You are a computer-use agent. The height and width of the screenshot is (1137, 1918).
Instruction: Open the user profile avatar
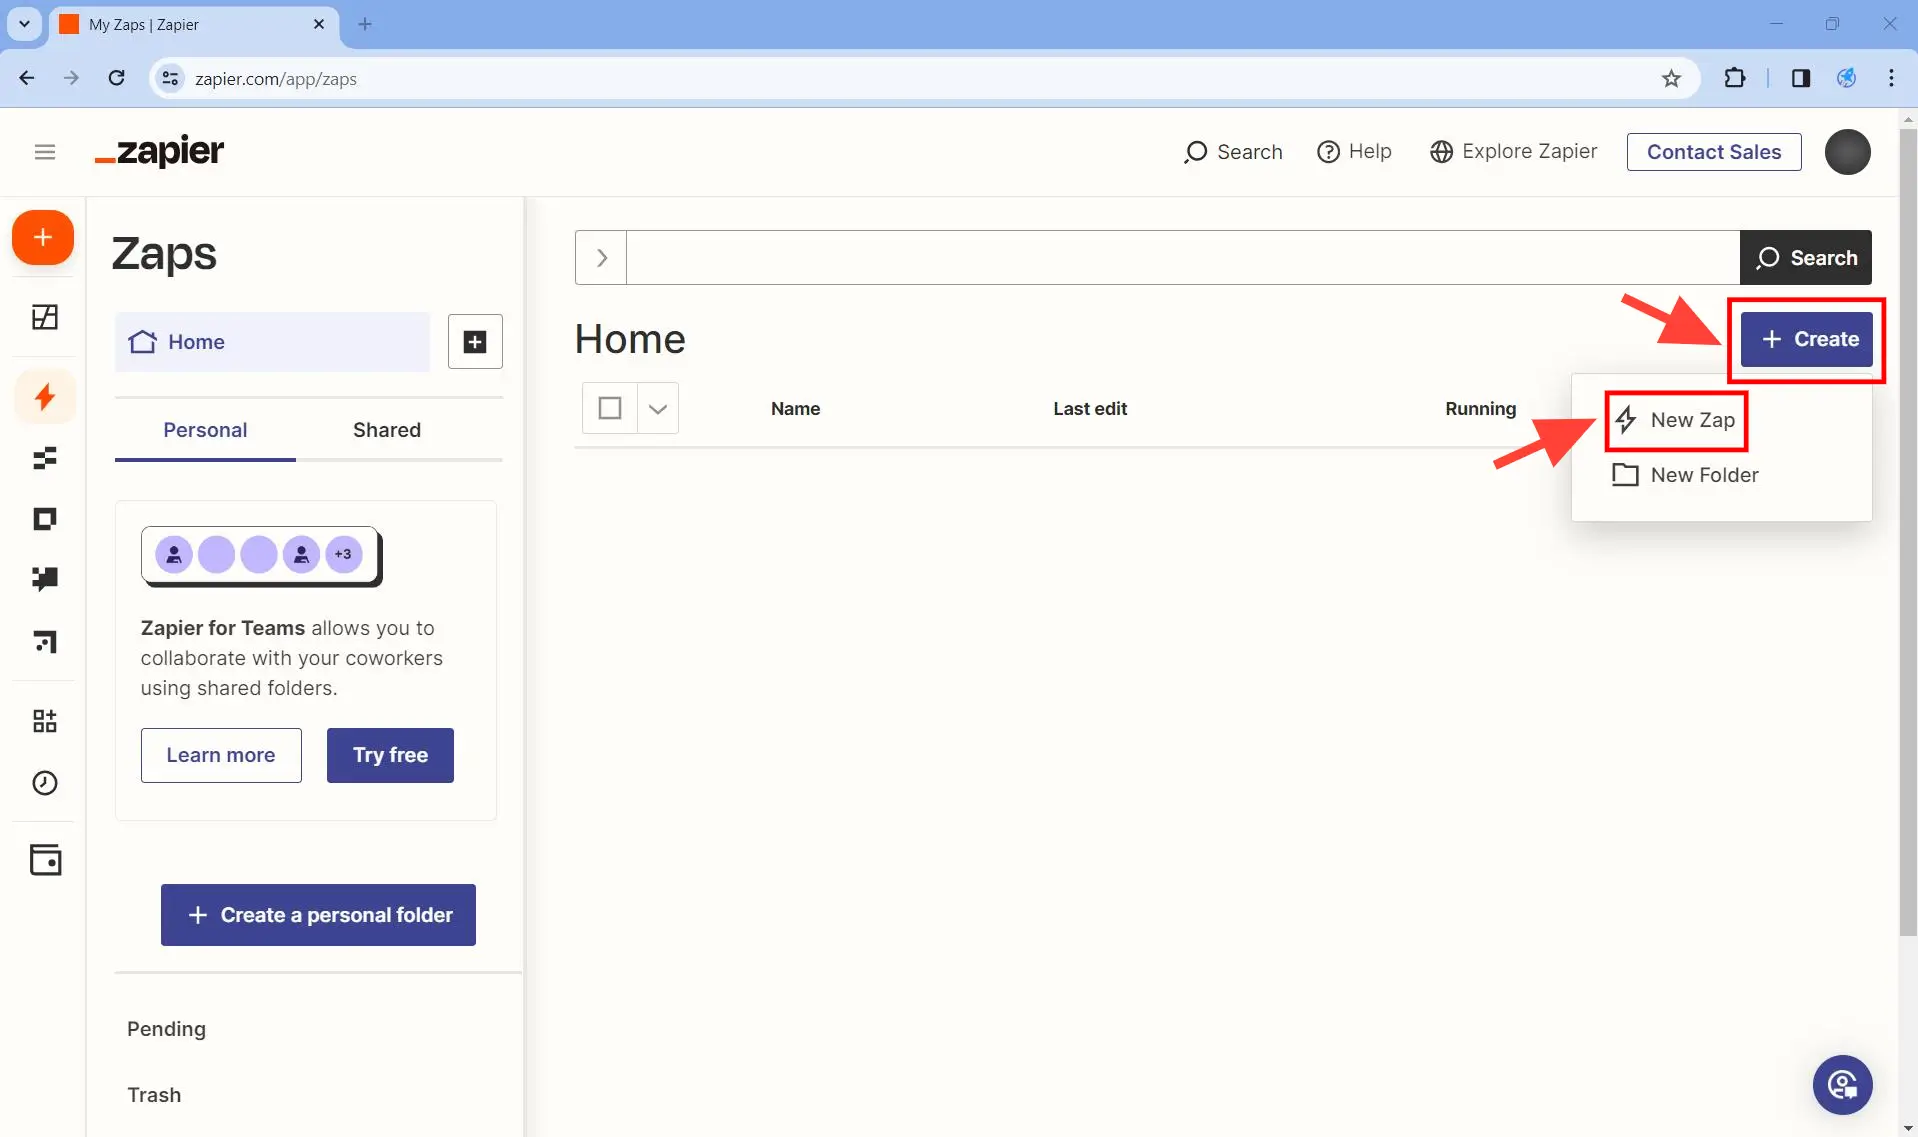point(1847,152)
